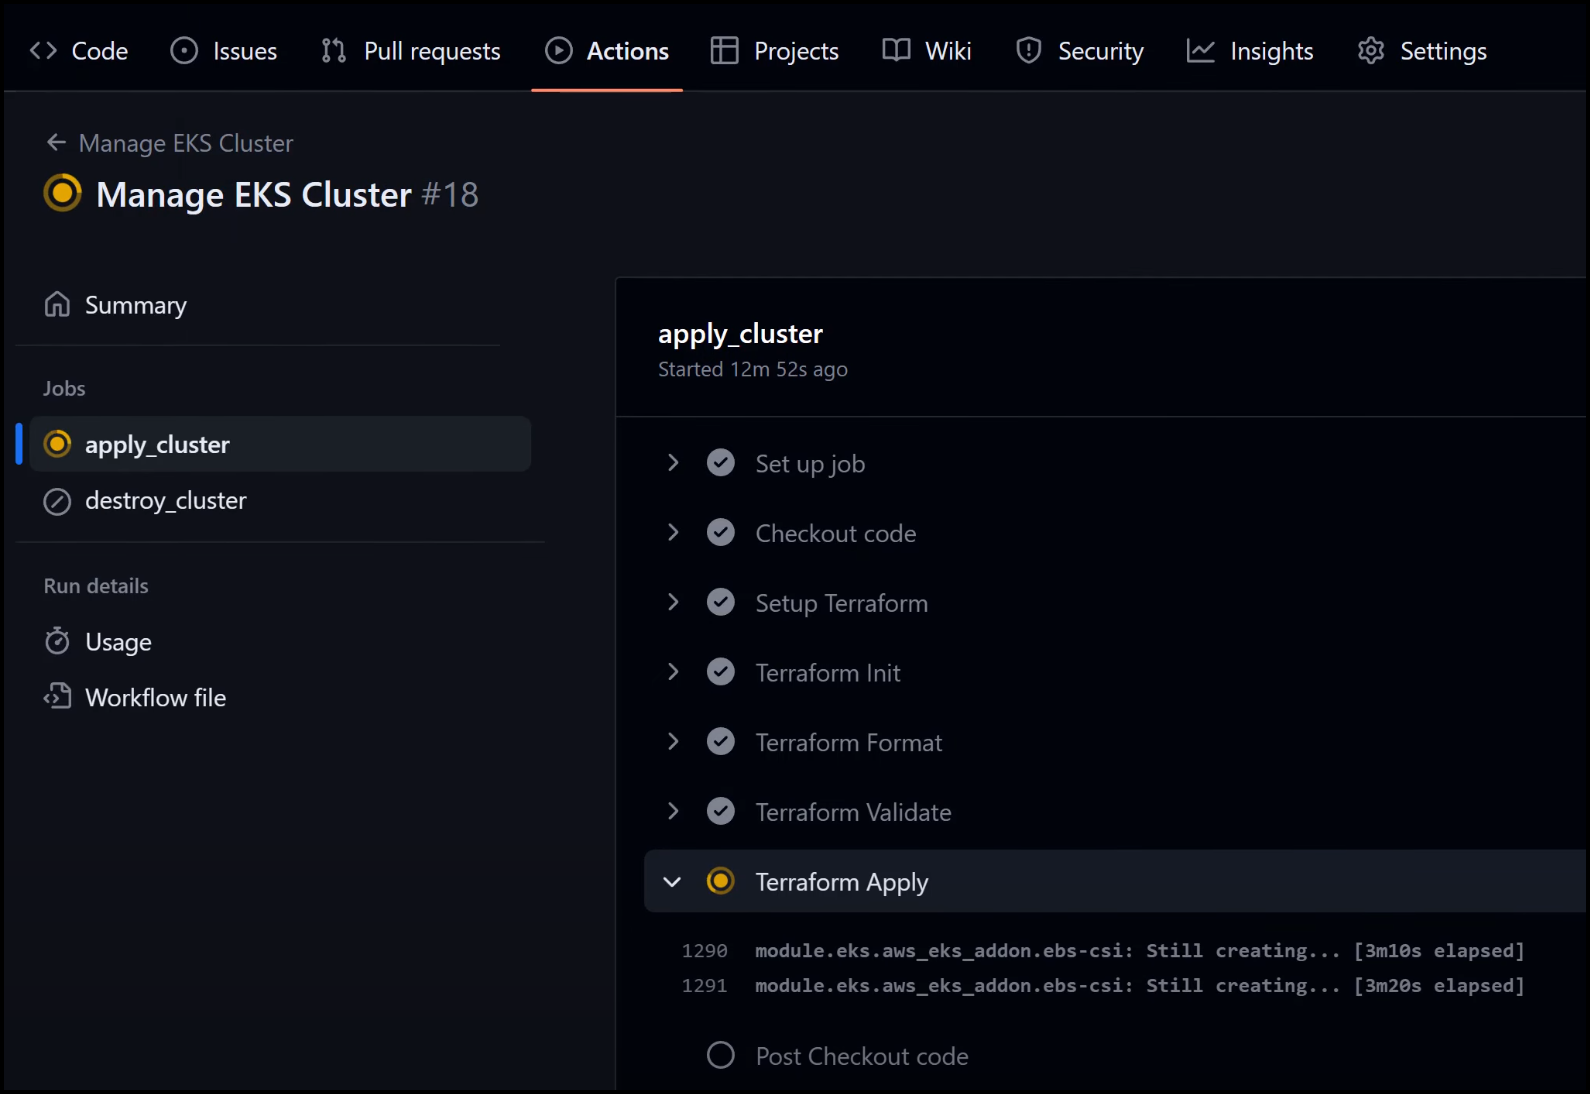Click the Post Checkout code step label
1590x1094 pixels.
pos(862,1057)
